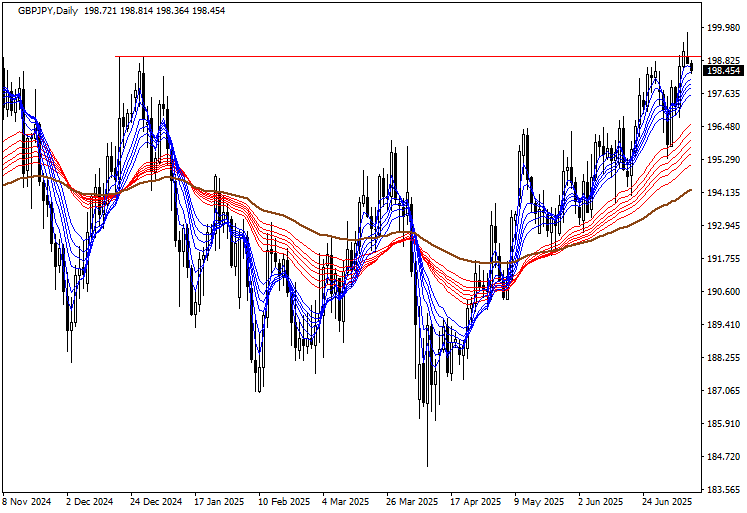Click the 9 May 2025 date label
This screenshot has width=747, height=513.
coord(539,502)
